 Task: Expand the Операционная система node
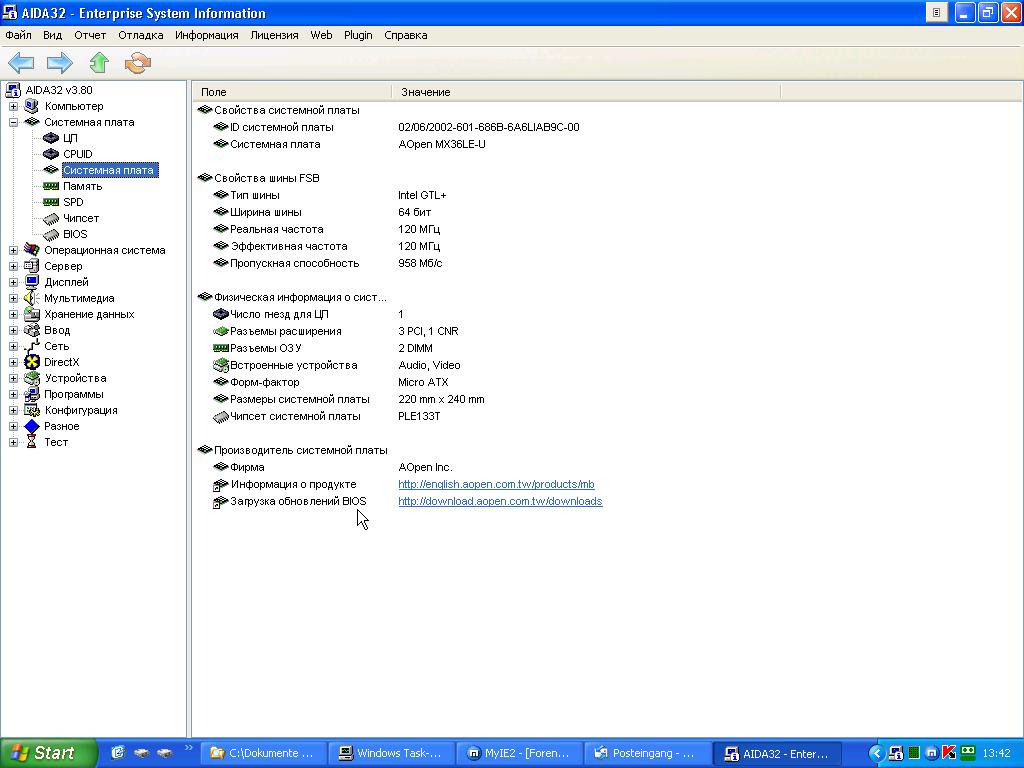[13, 250]
